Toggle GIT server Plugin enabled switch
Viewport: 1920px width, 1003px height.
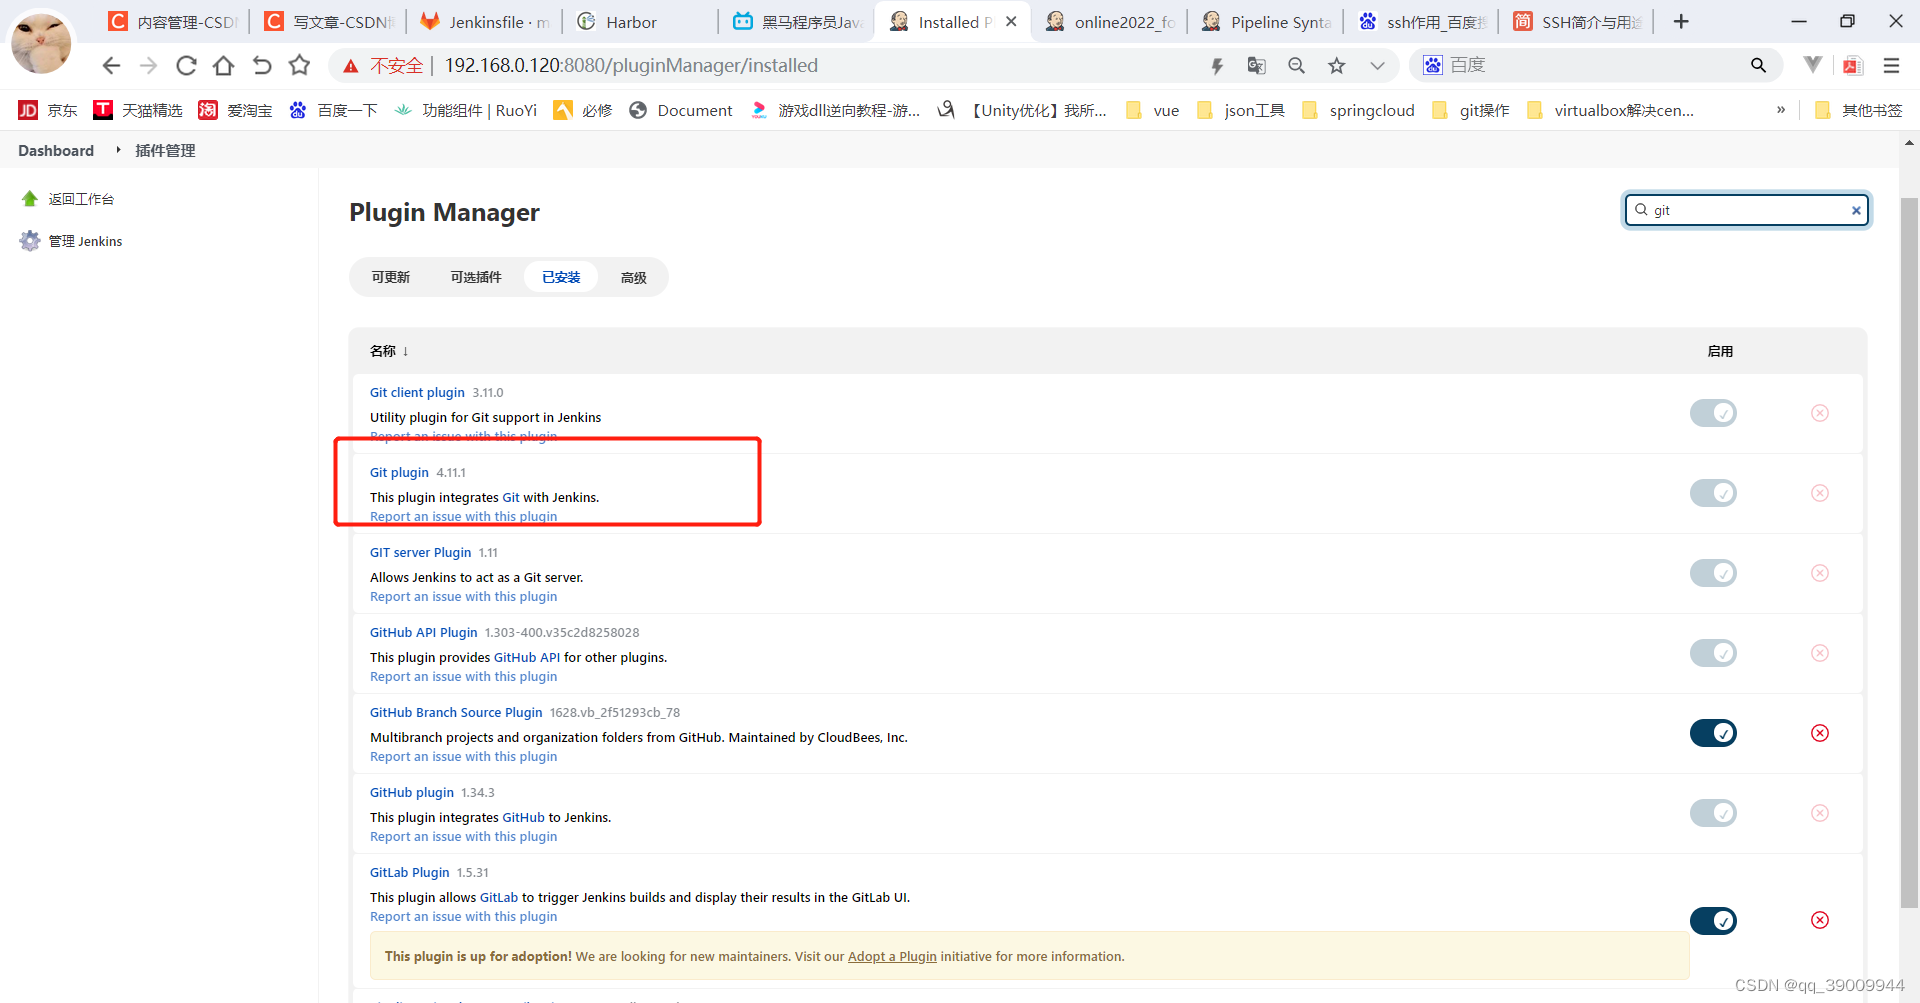(x=1713, y=573)
